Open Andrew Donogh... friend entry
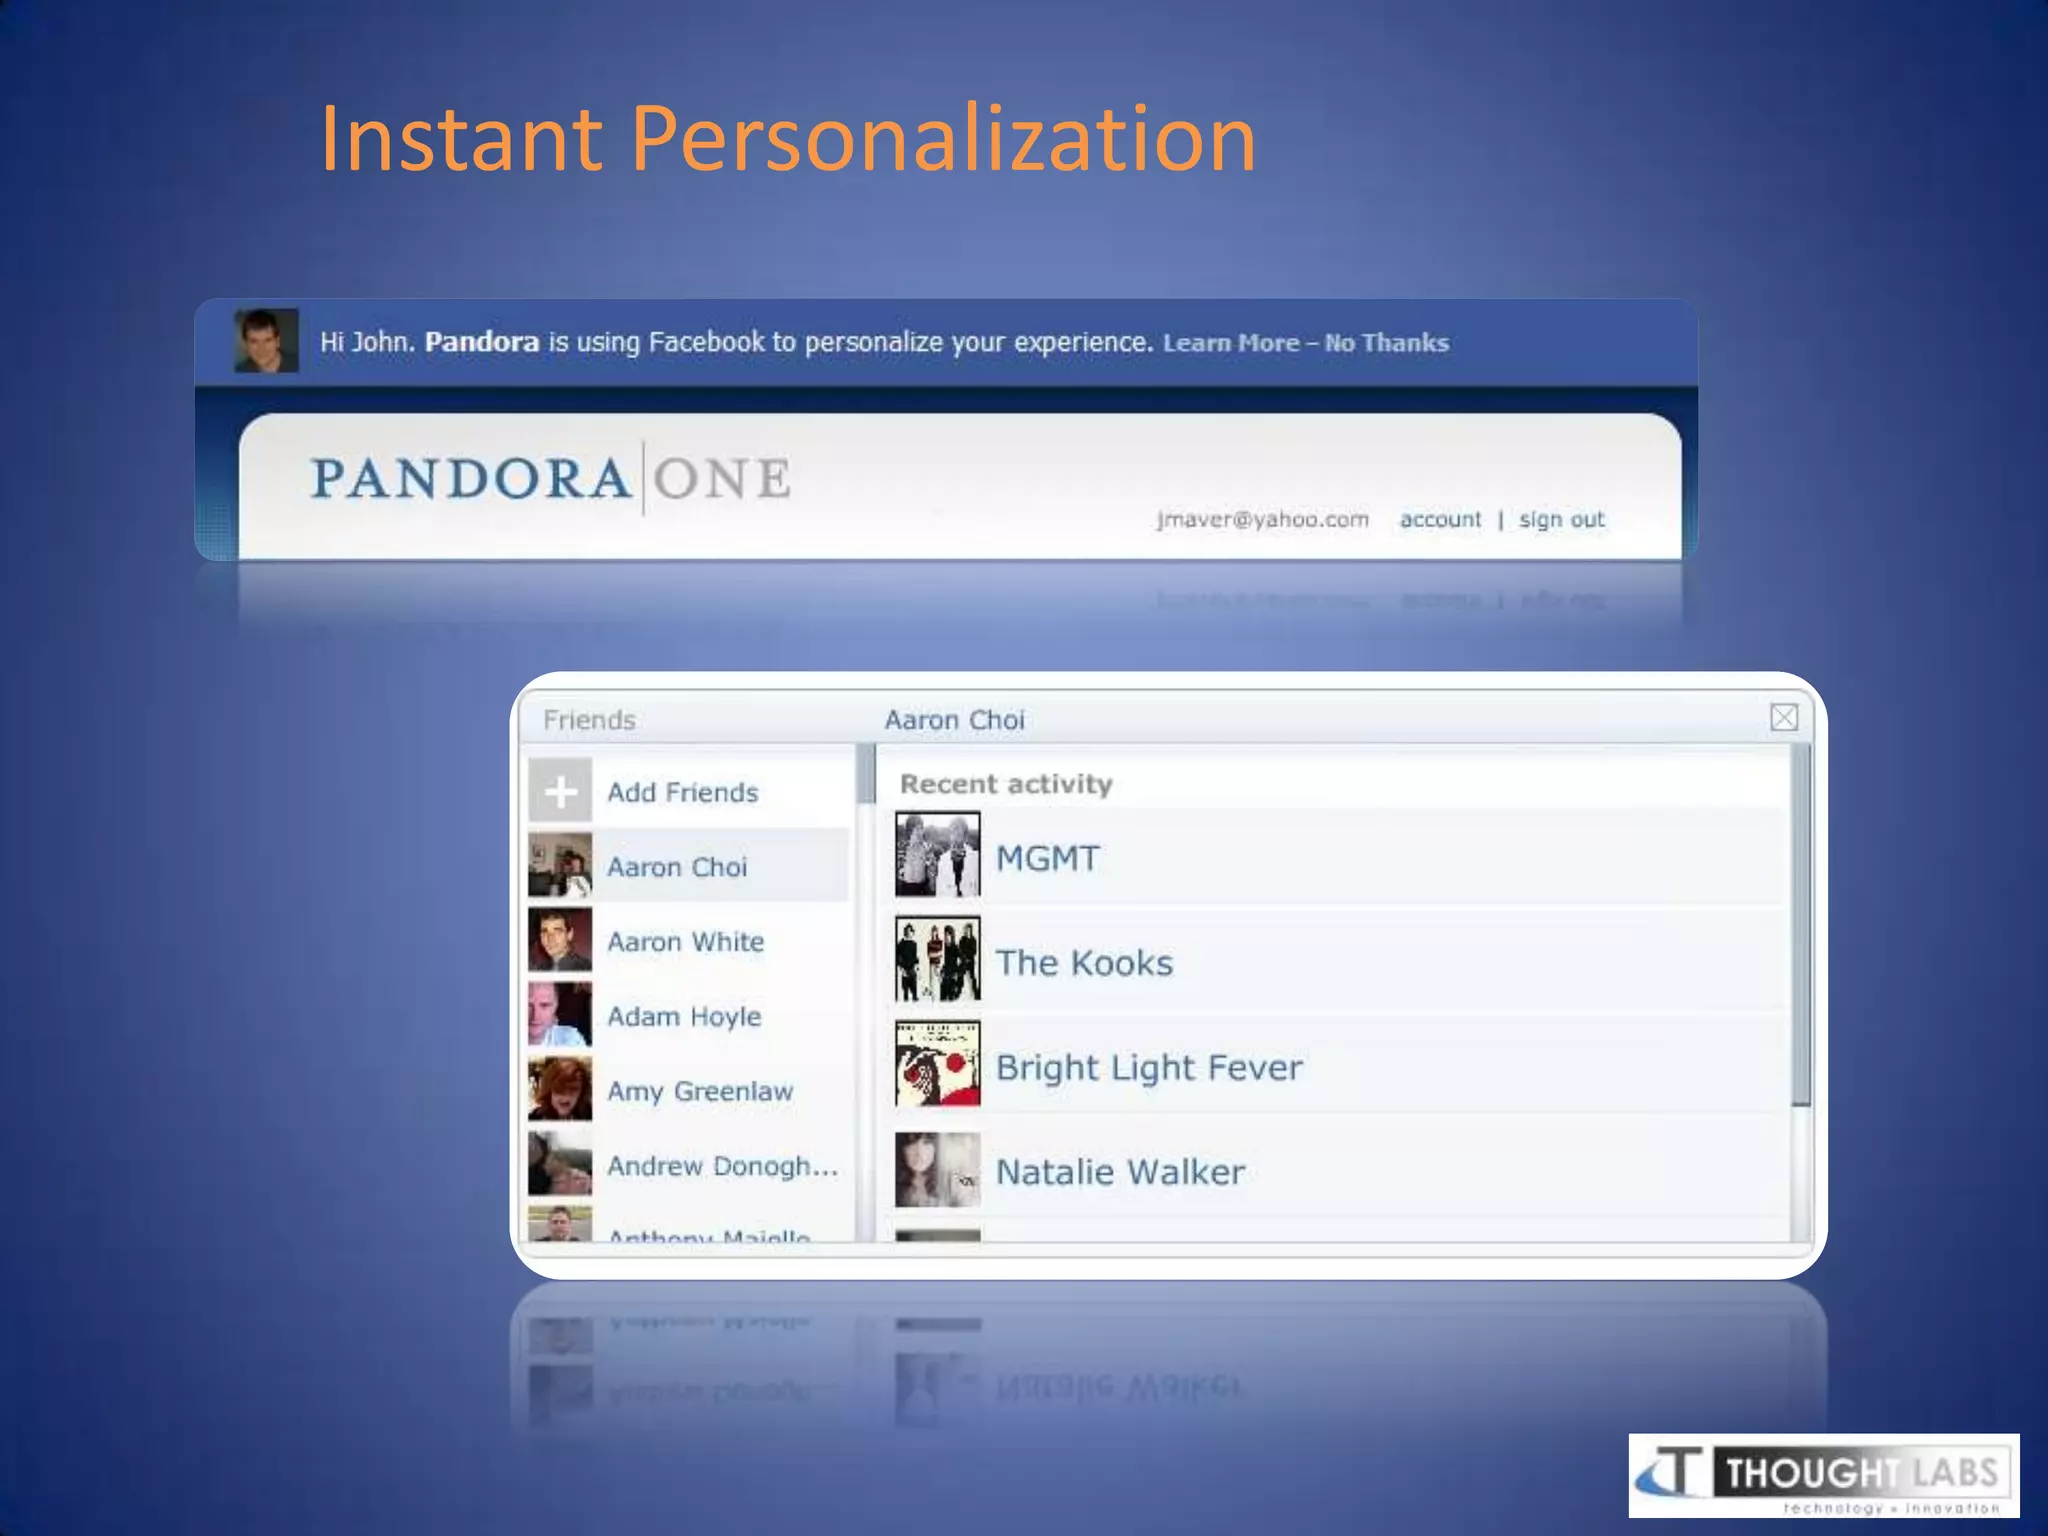Screen dimensions: 2048x1536 coord(722,1166)
